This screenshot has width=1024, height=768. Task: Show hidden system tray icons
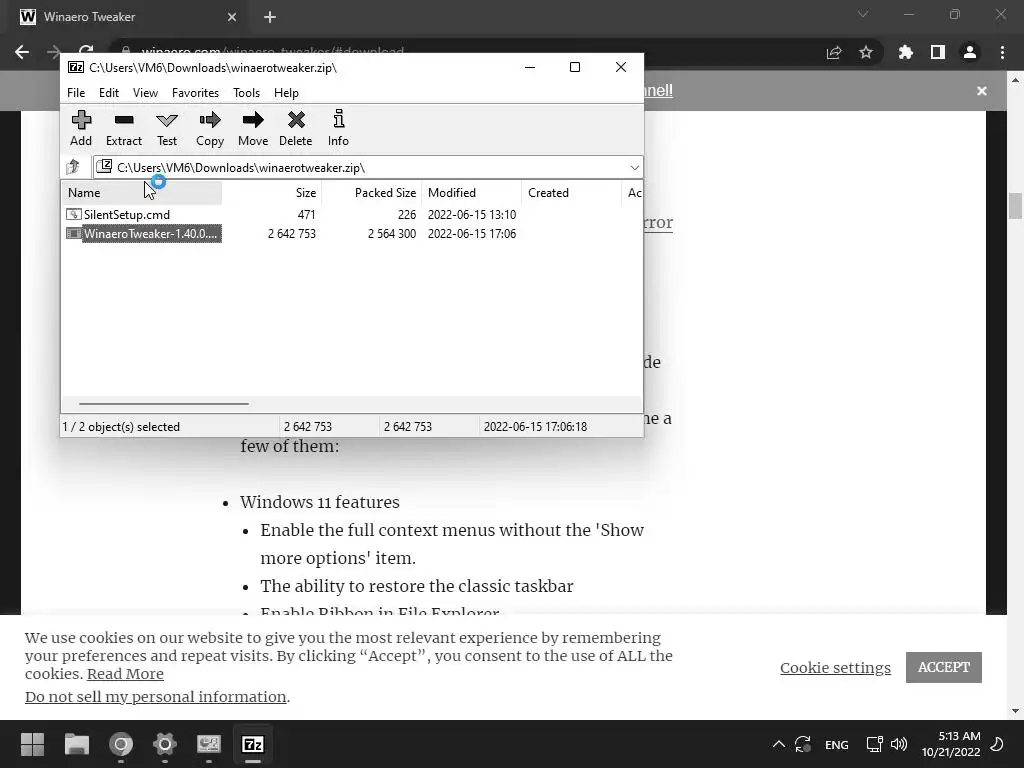click(778, 744)
